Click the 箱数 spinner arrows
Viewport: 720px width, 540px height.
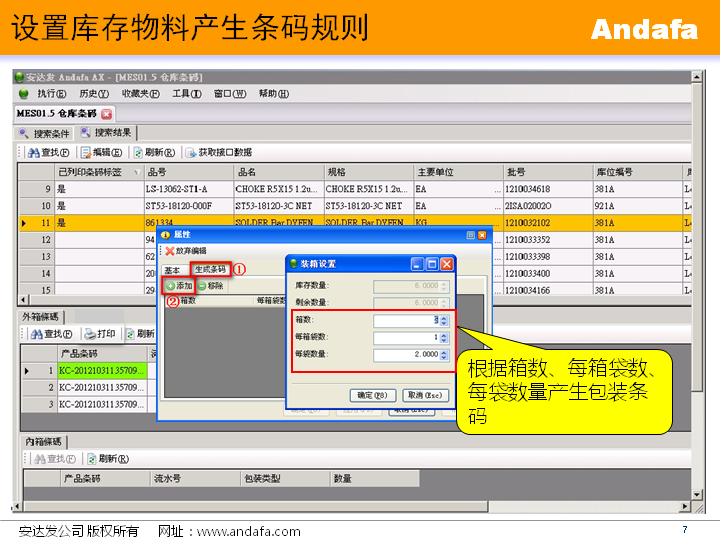(x=445, y=320)
